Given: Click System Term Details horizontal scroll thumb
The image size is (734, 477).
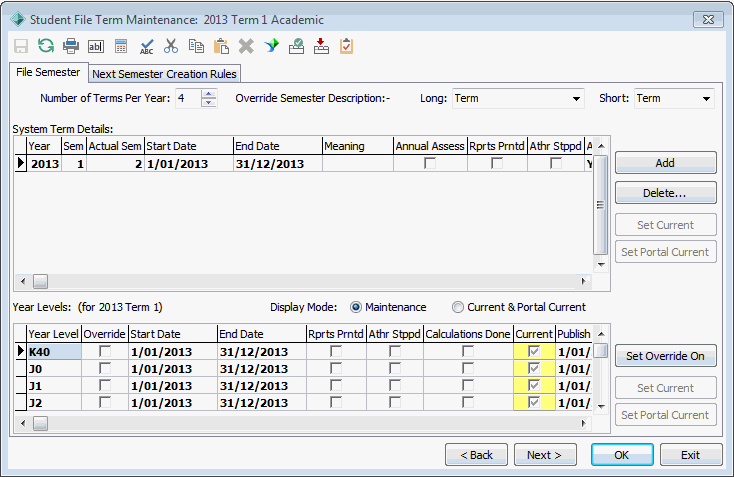Looking at the screenshot, I should pyautogui.click(x=40, y=281).
